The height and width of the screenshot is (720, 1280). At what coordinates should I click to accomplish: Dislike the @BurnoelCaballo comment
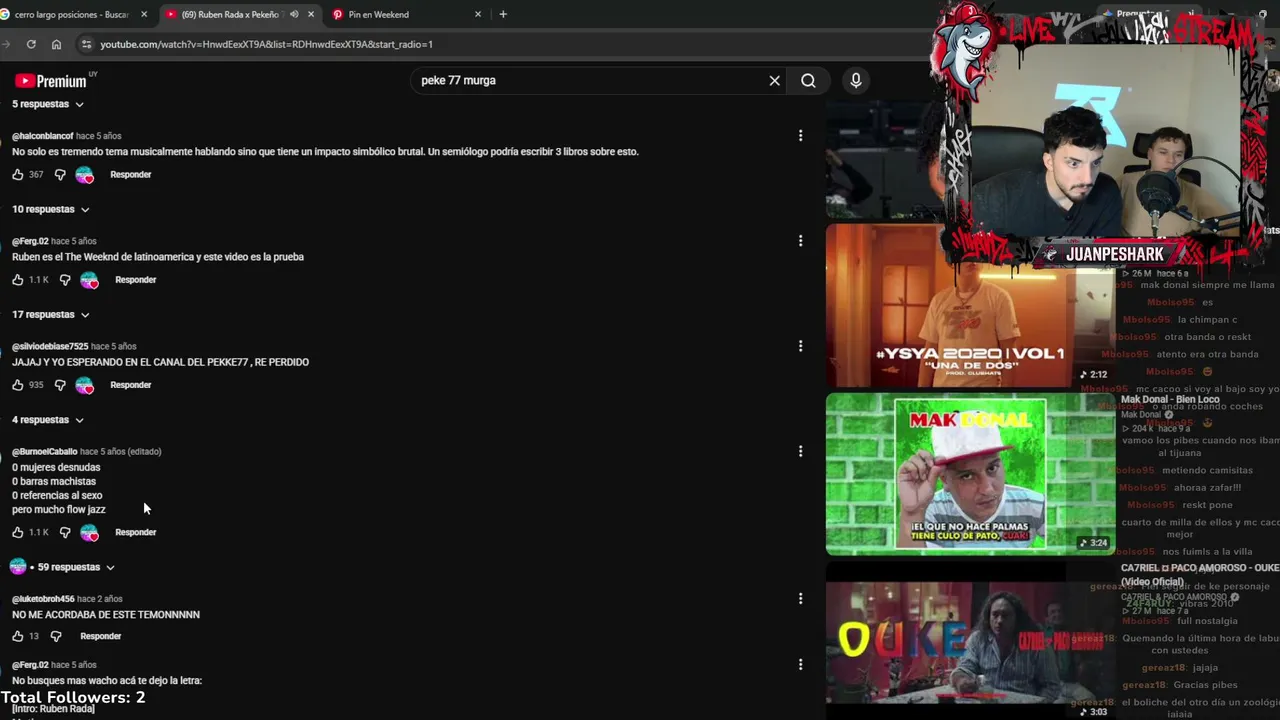coord(65,533)
